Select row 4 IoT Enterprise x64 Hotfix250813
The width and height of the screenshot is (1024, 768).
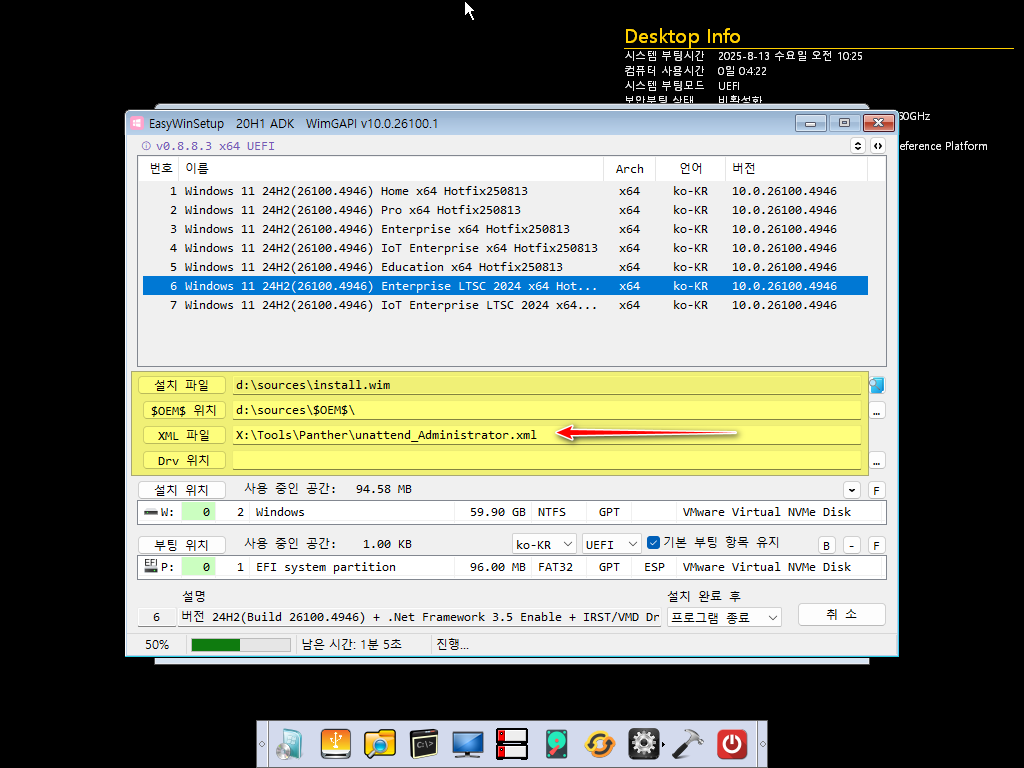click(505, 248)
